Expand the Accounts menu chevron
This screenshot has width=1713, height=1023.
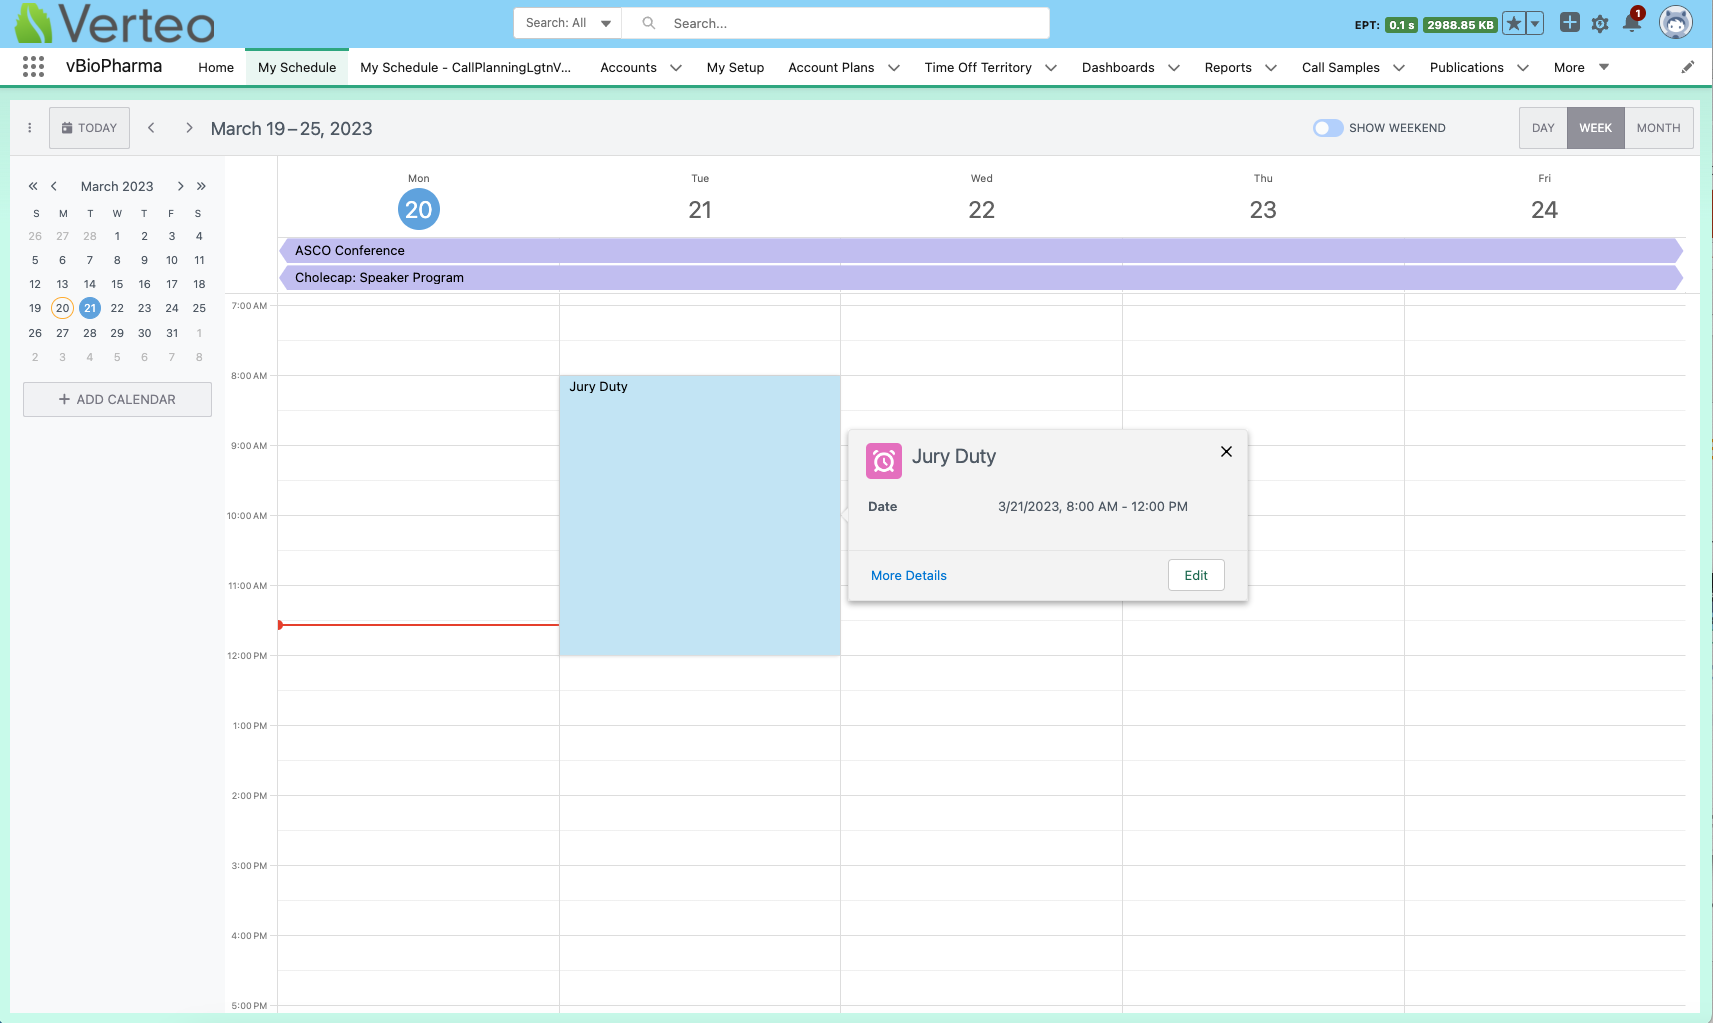coord(676,68)
